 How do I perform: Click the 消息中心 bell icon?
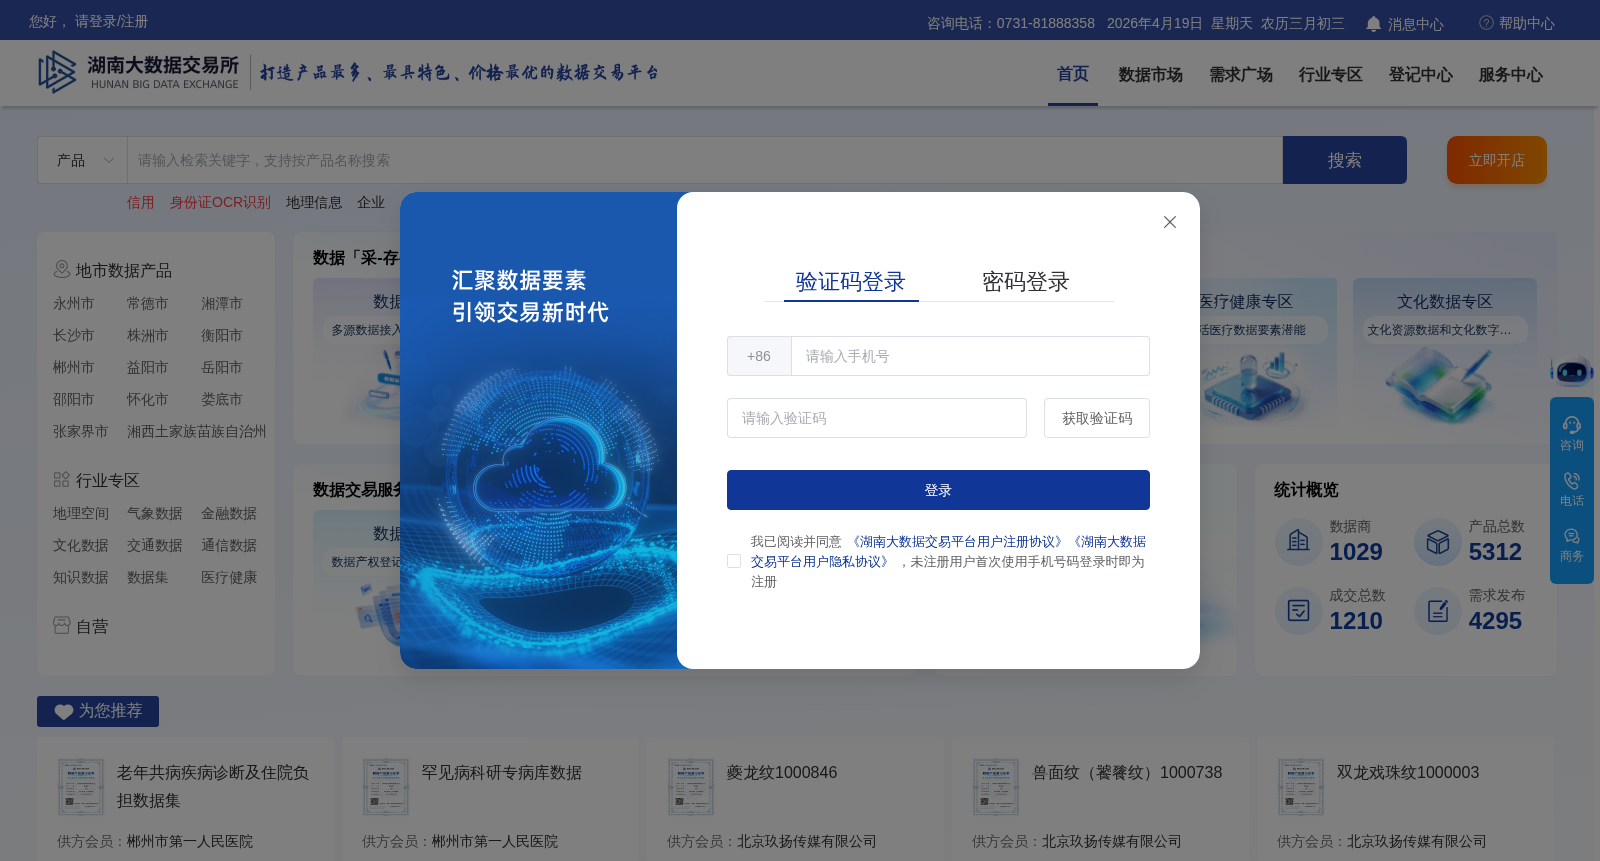click(1374, 23)
